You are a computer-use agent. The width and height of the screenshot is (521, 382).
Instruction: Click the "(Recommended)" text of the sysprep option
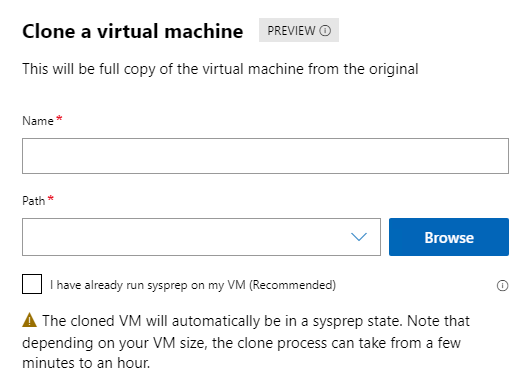tap(292, 285)
